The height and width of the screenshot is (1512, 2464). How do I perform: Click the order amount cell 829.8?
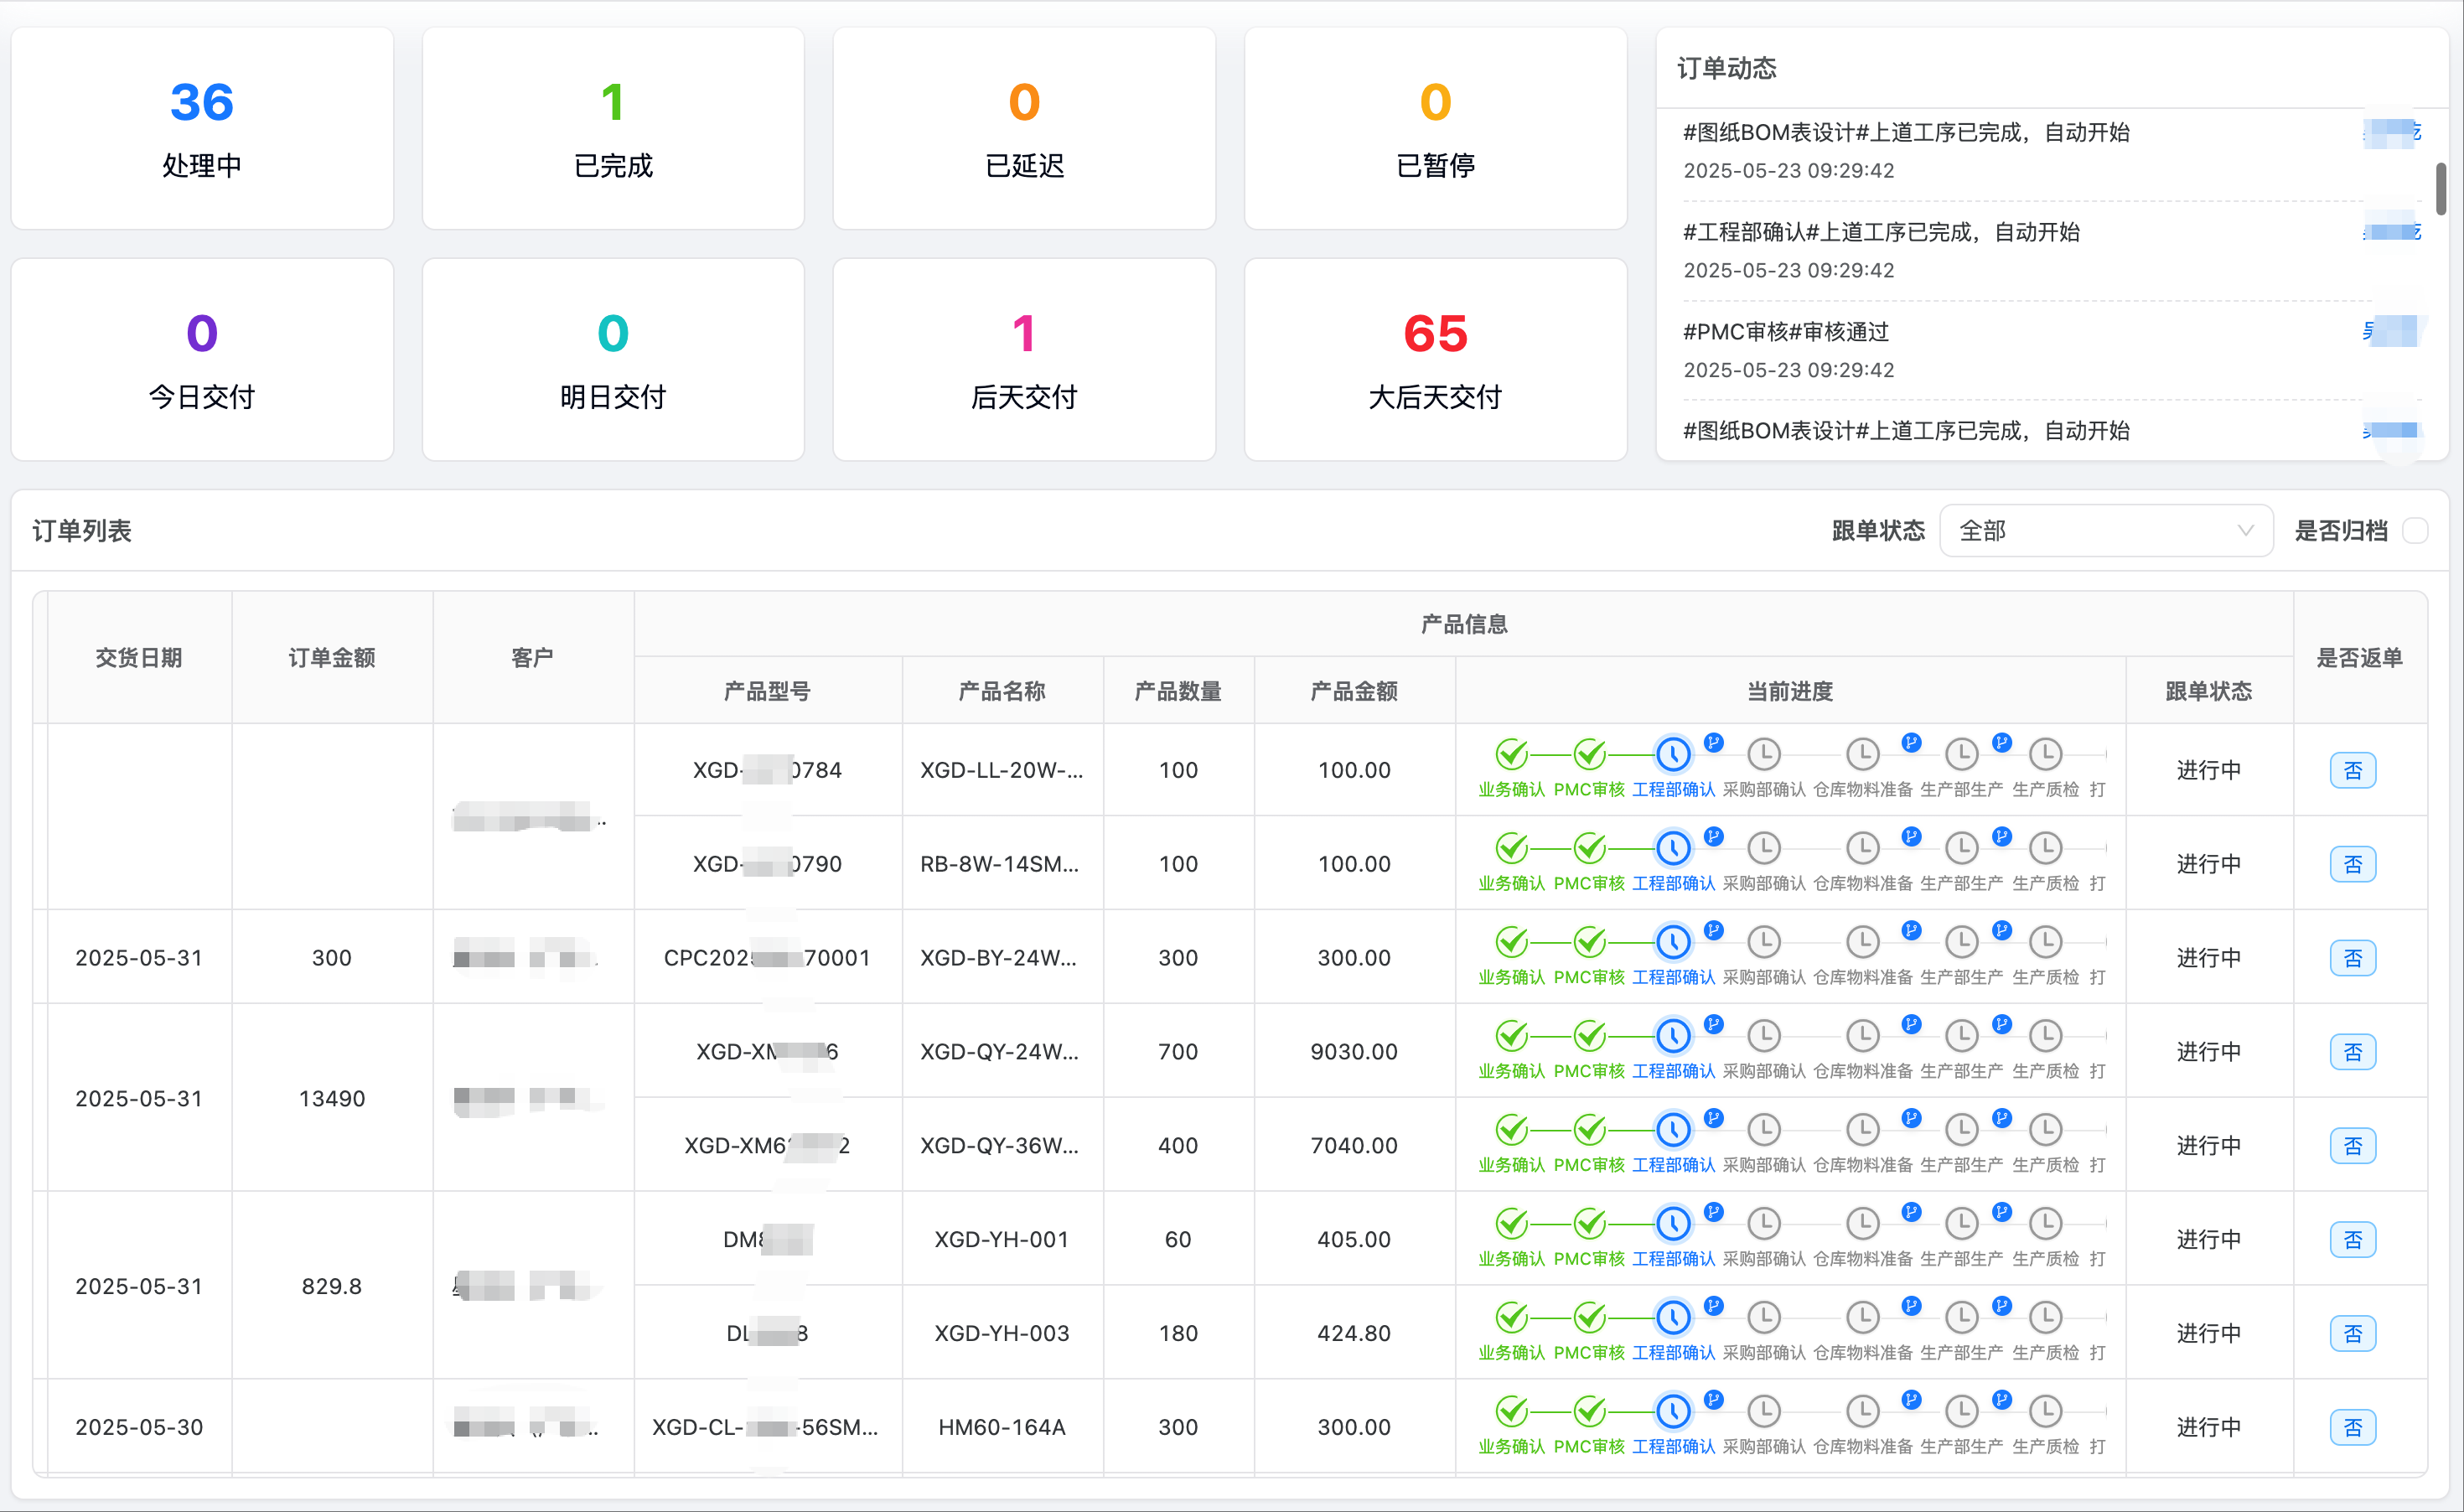332,1287
